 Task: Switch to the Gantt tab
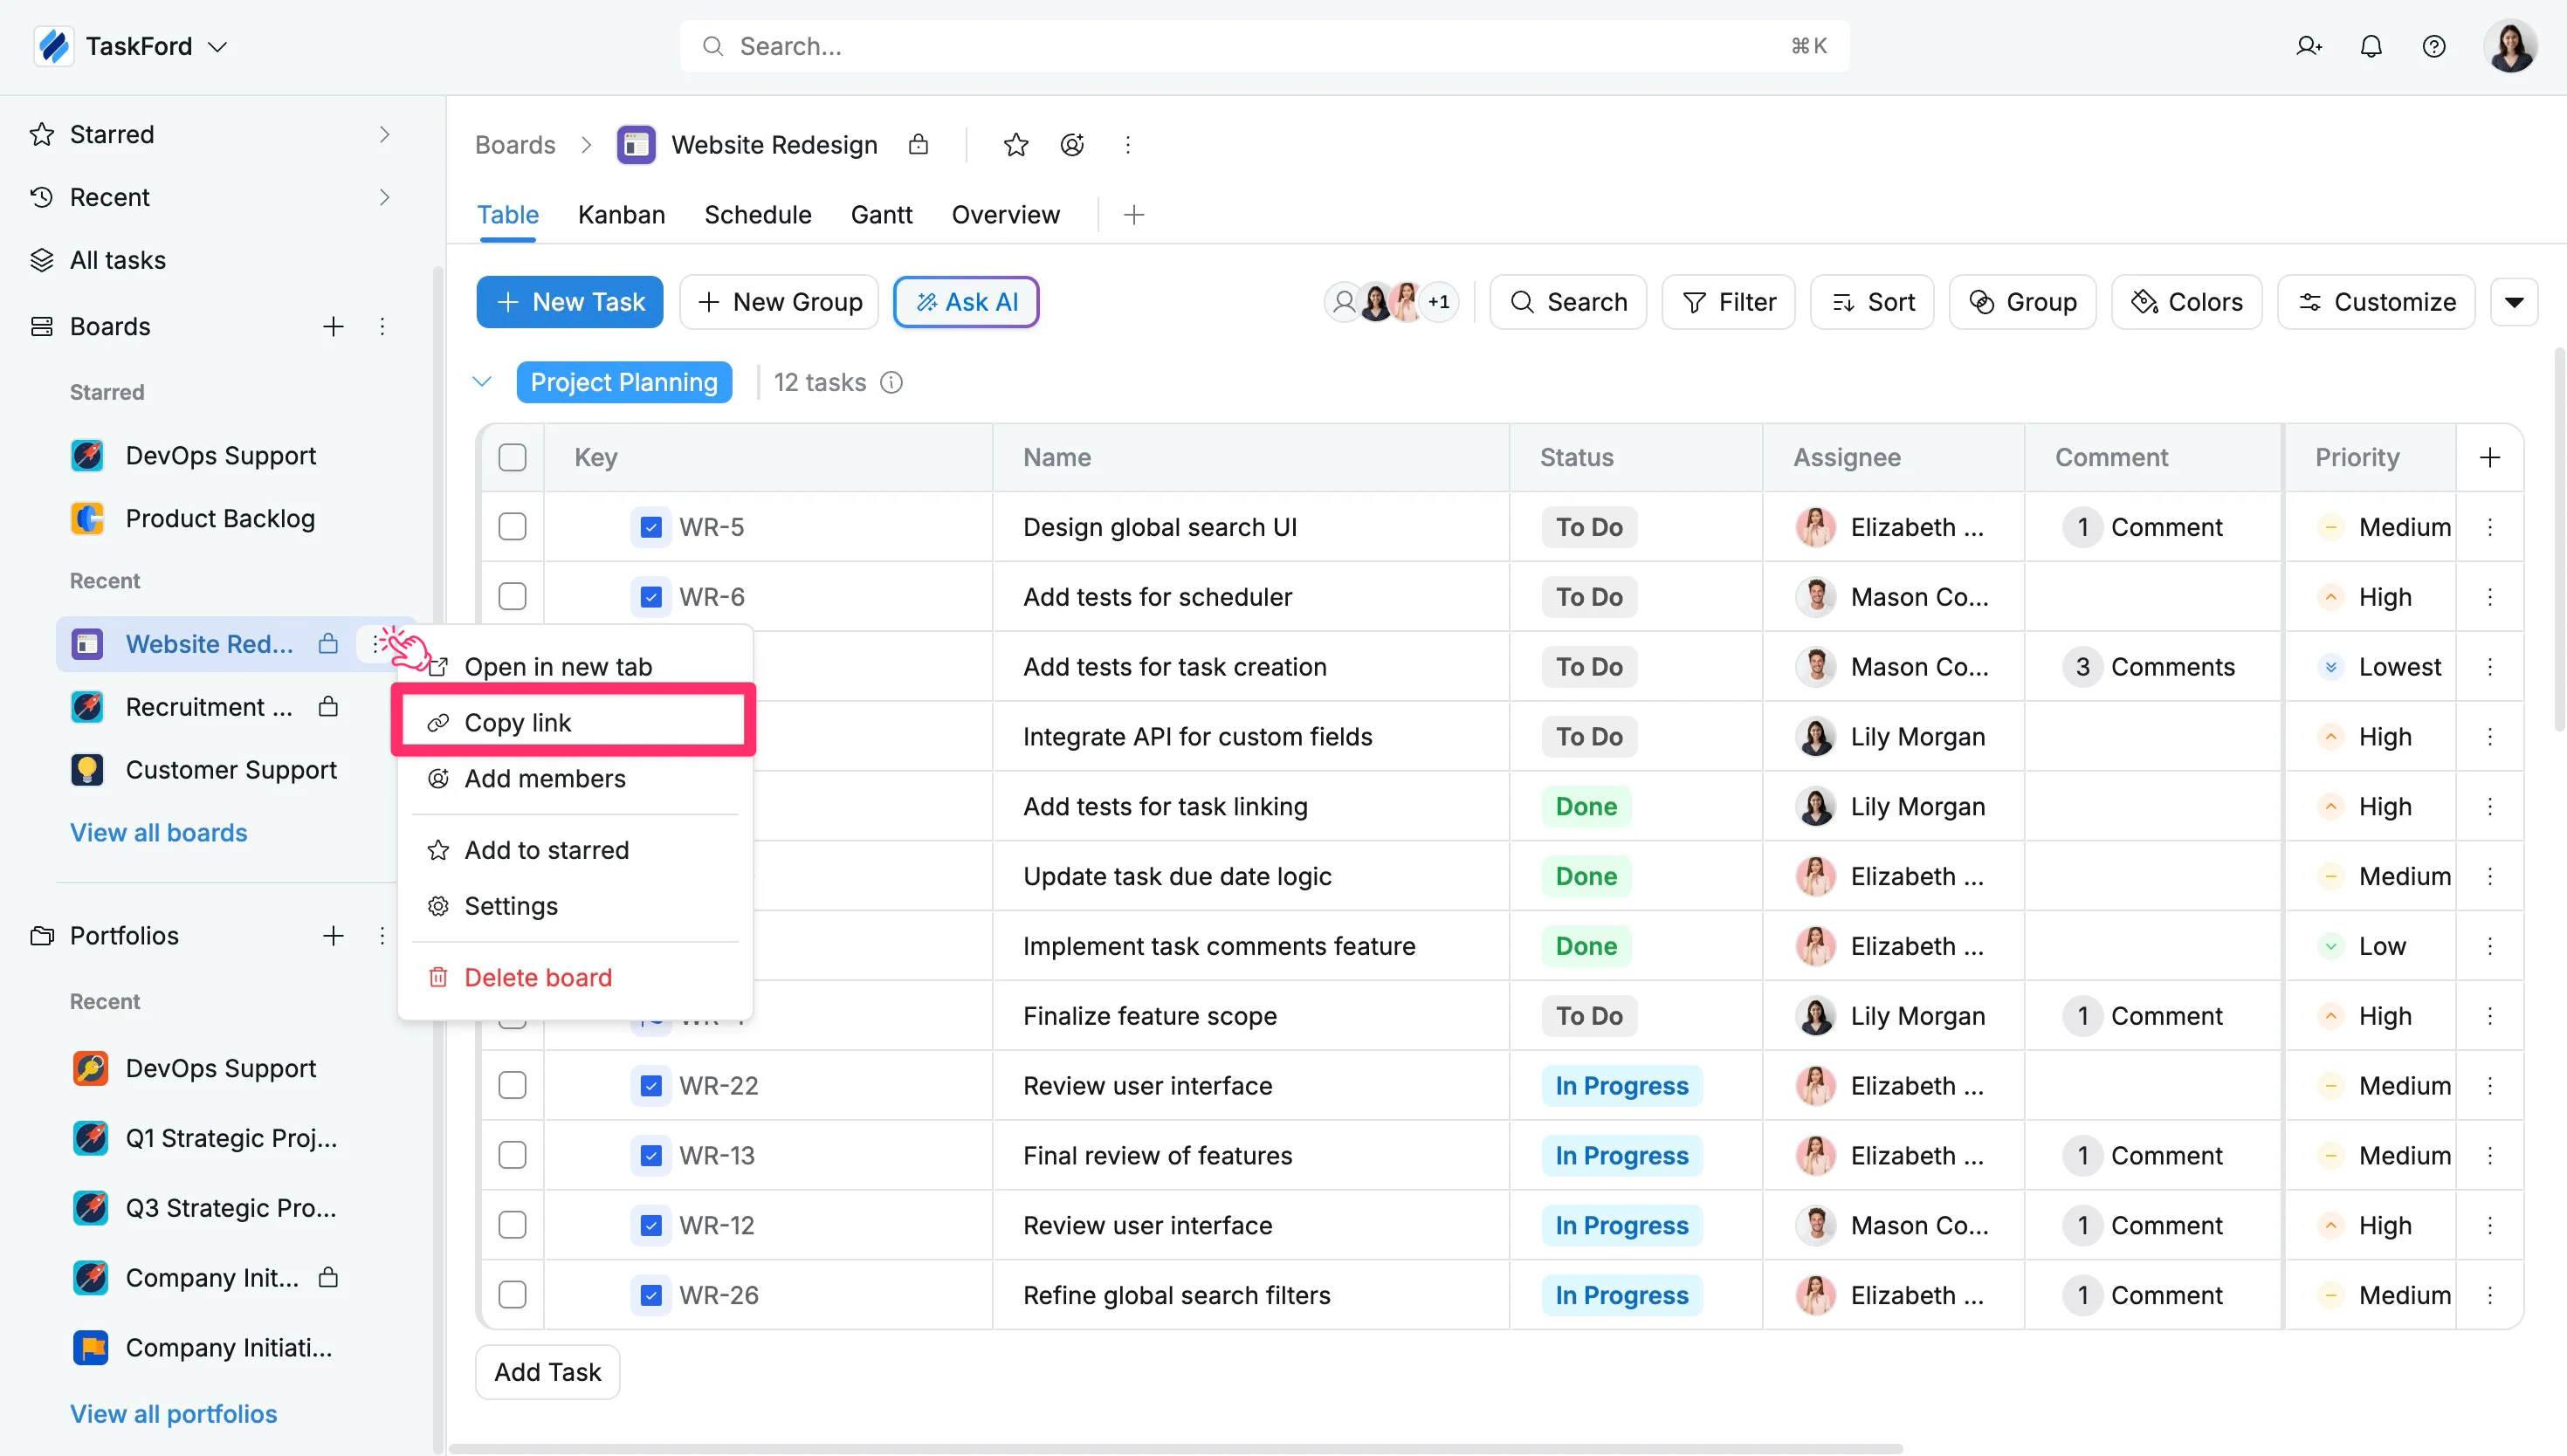tap(881, 215)
